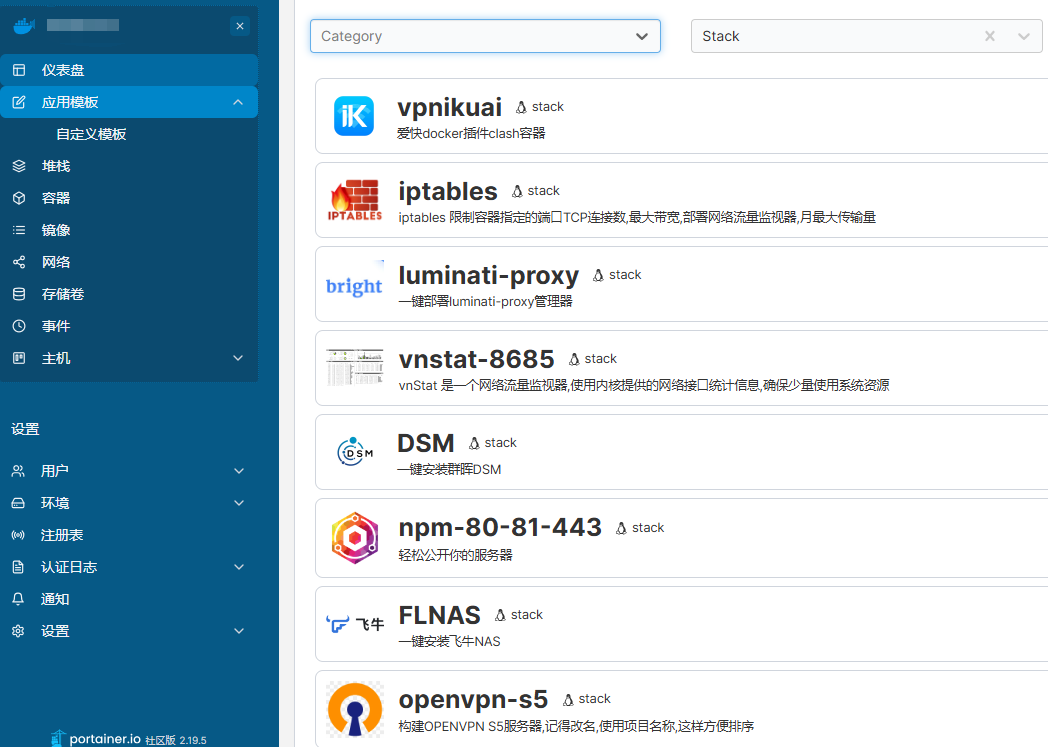The width and height of the screenshot is (1048, 747).
Task: Open the 自定义模板 submenu entry
Action: click(x=92, y=134)
